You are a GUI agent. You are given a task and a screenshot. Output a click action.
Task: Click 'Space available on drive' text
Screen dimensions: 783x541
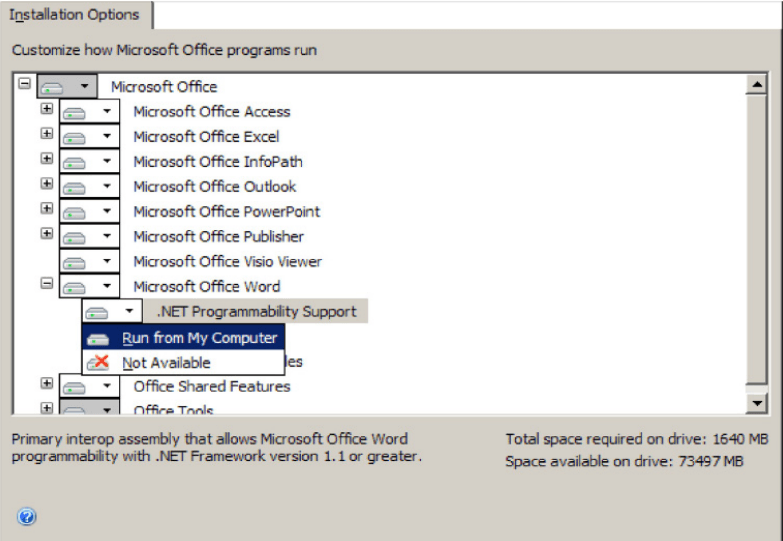[x=624, y=461]
